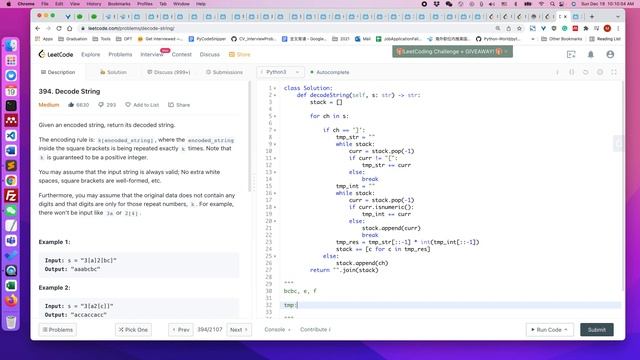Open Chrome extensions puzzle icon

[x=586, y=29]
